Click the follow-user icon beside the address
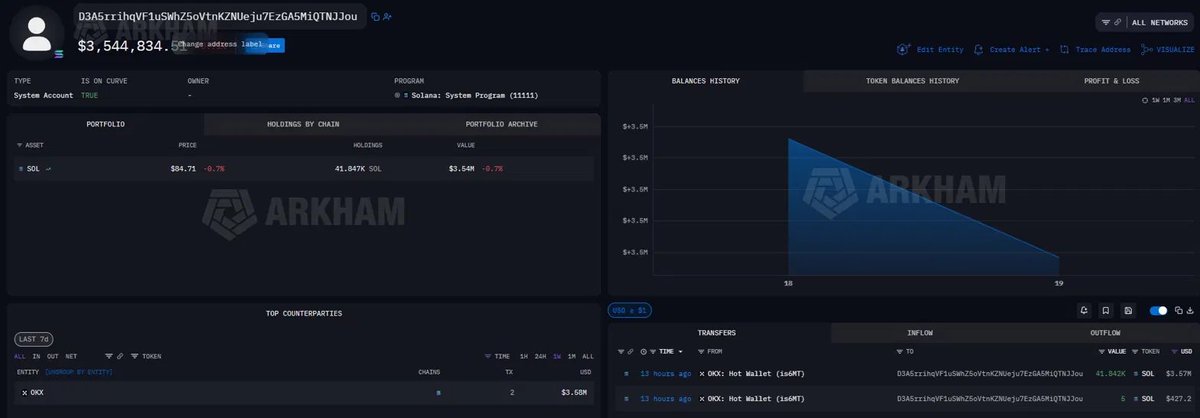Viewport: 1200px width, 418px height. pyautogui.click(x=387, y=17)
